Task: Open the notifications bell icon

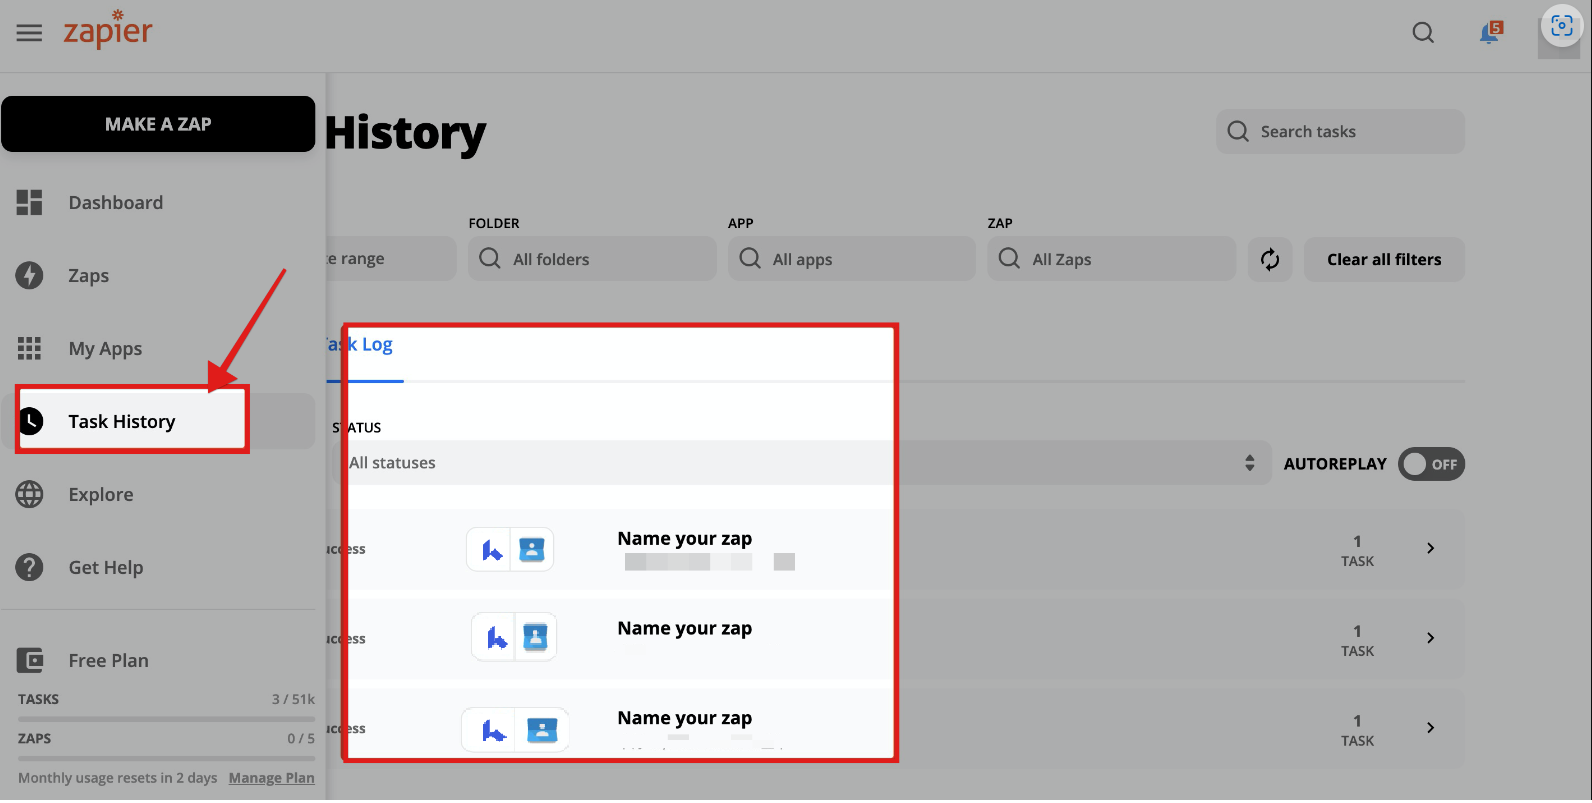Action: point(1490,33)
